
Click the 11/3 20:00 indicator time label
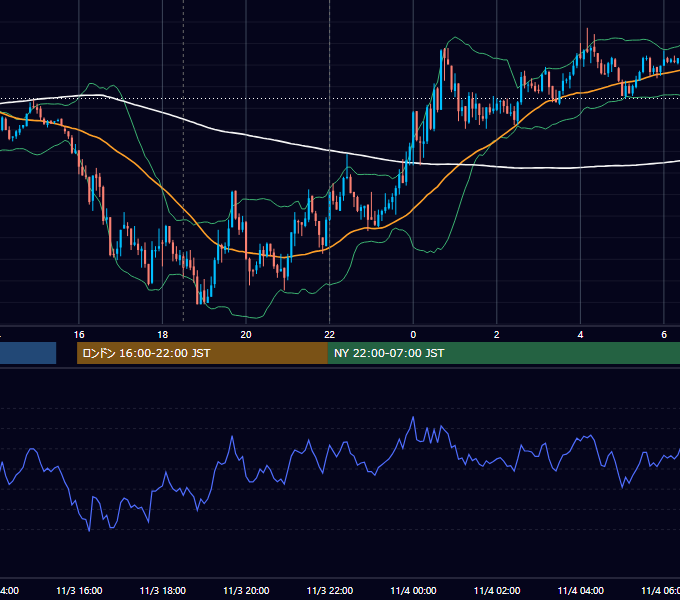tap(246, 590)
